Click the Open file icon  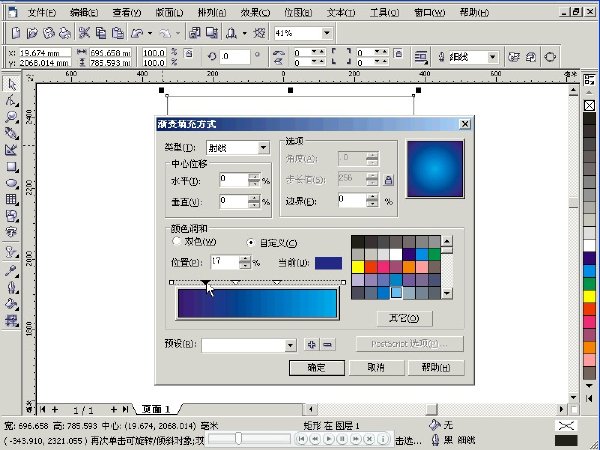point(32,33)
